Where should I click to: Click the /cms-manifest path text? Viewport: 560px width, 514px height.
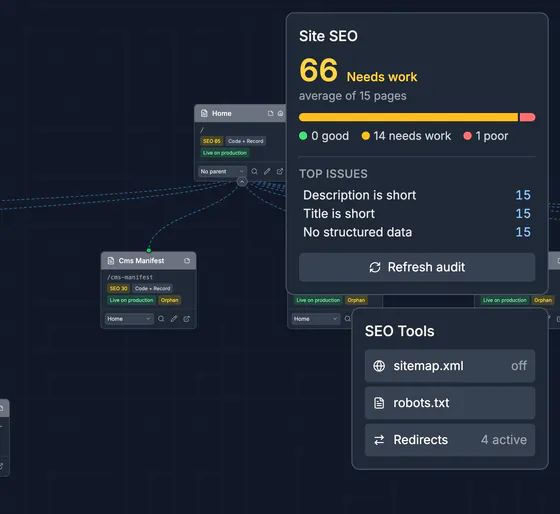click(x=130, y=277)
